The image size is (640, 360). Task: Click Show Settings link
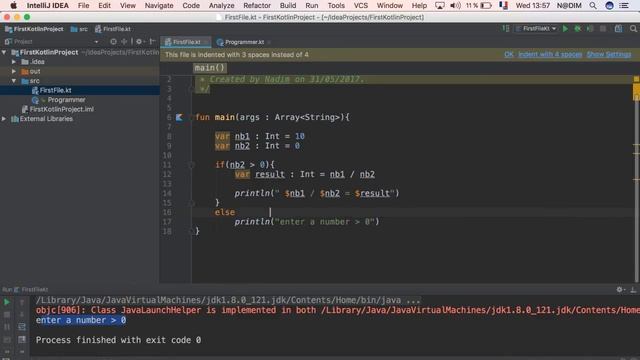pyautogui.click(x=609, y=54)
